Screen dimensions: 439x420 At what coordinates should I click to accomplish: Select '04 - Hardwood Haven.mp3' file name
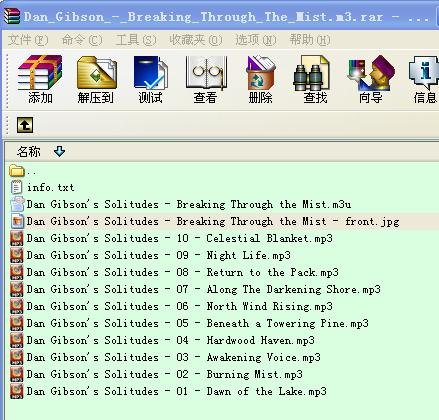tap(171, 341)
